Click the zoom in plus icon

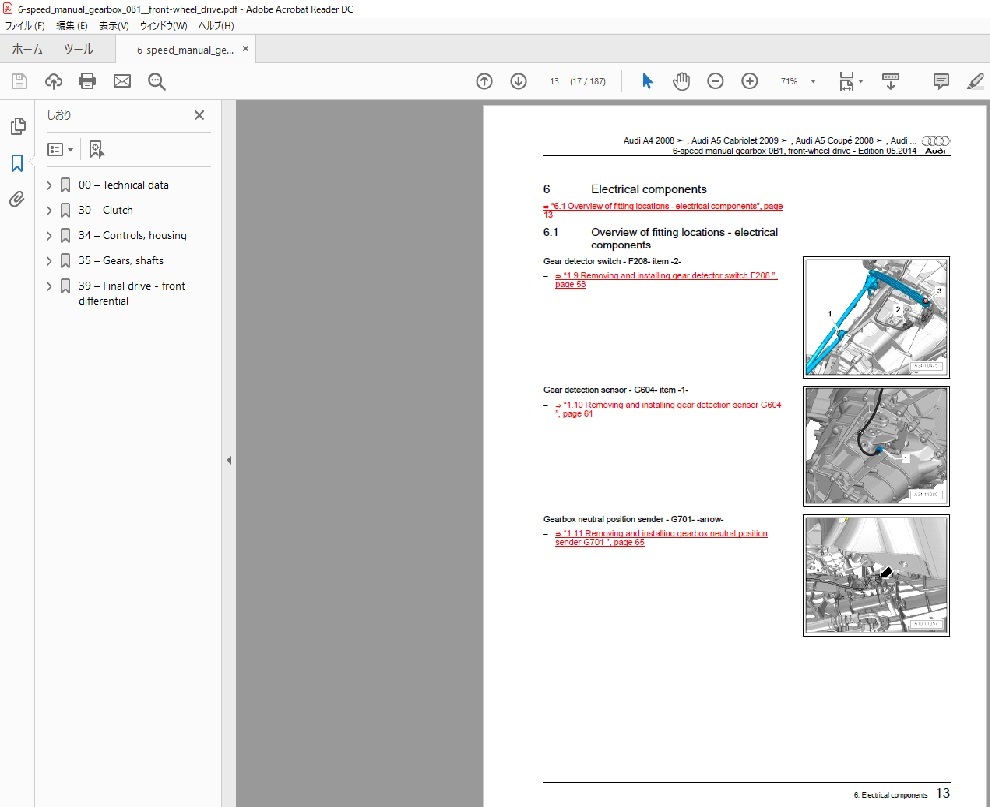pyautogui.click(x=749, y=82)
